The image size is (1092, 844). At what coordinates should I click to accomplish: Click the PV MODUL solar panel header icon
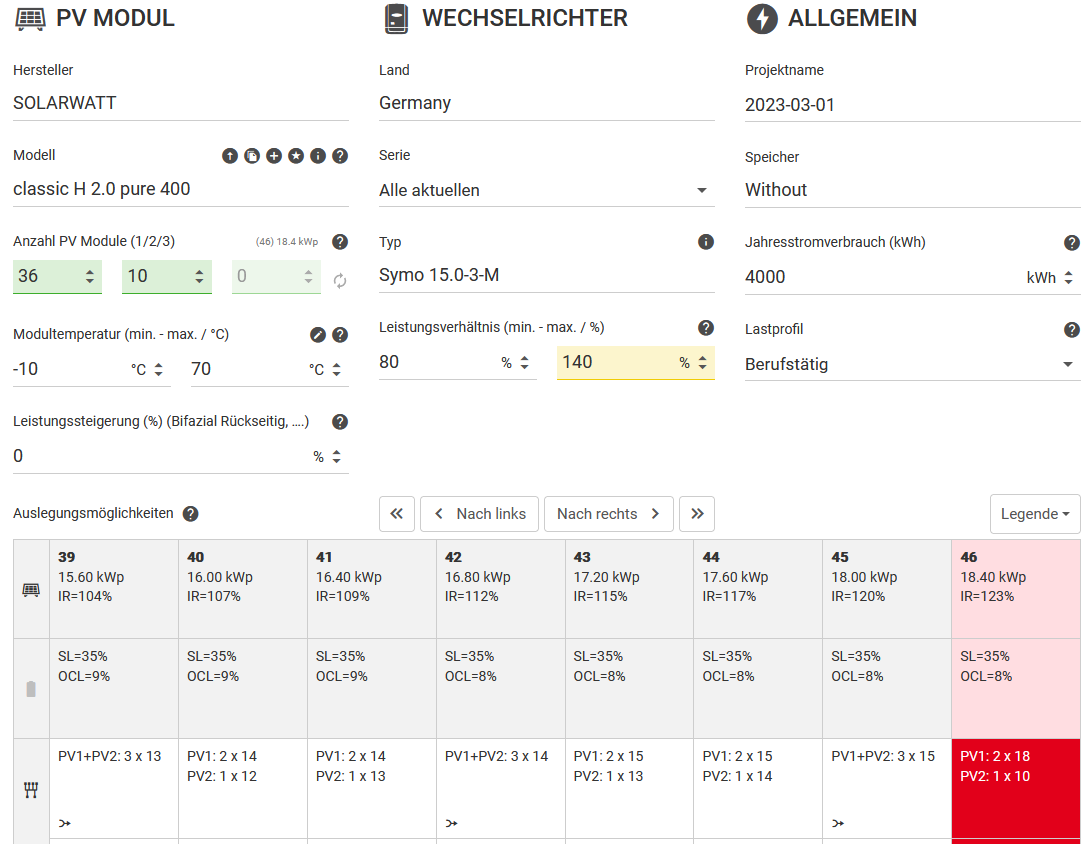pyautogui.click(x=30, y=19)
